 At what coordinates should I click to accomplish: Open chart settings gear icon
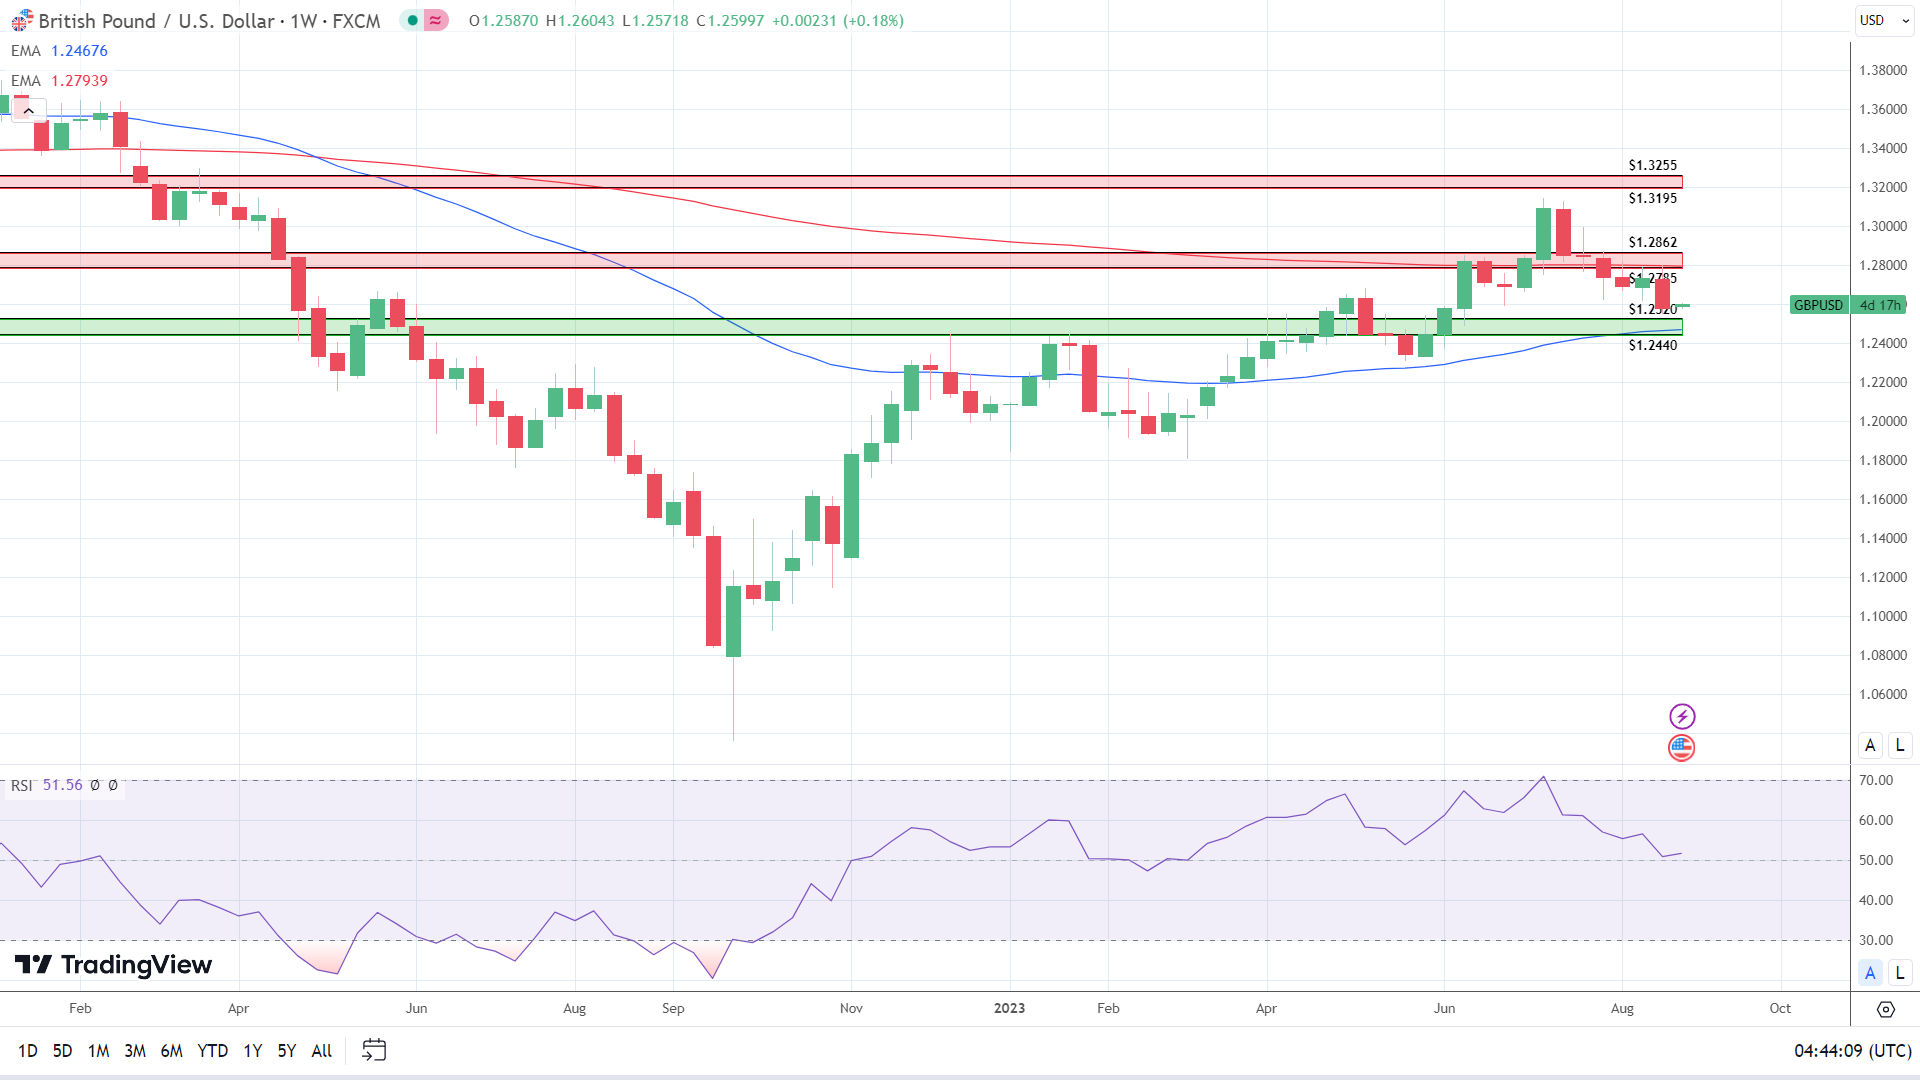pos(1886,1009)
